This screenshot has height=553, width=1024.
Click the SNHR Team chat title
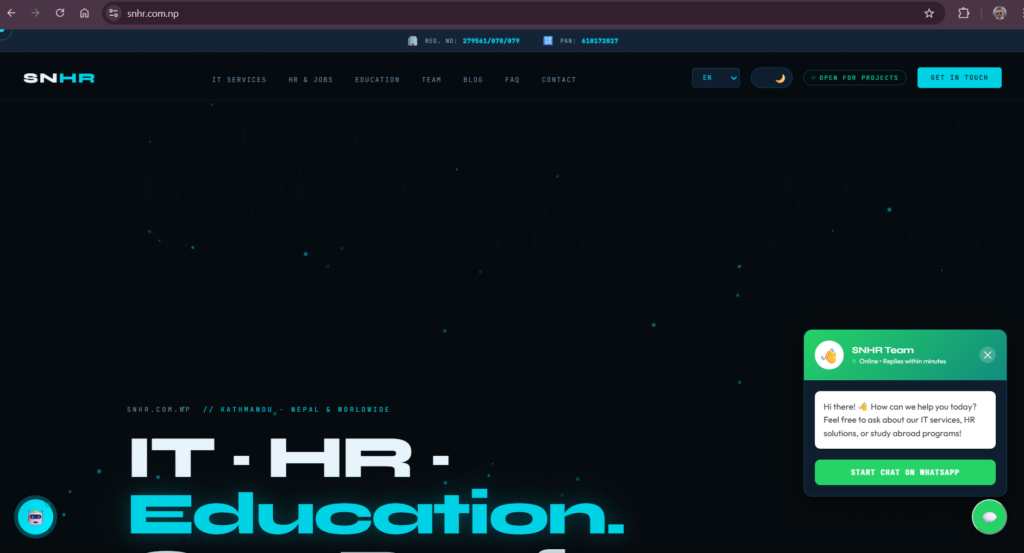pos(882,350)
